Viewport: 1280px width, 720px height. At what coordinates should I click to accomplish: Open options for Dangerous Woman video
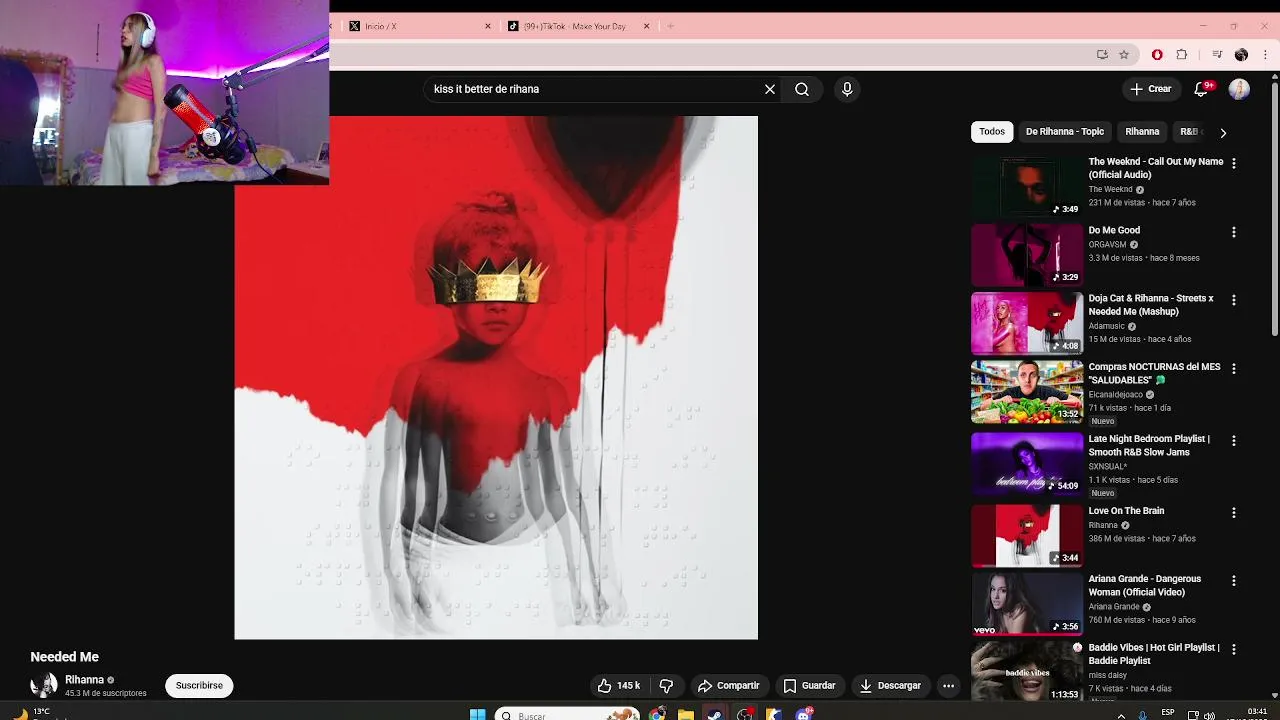1233,580
